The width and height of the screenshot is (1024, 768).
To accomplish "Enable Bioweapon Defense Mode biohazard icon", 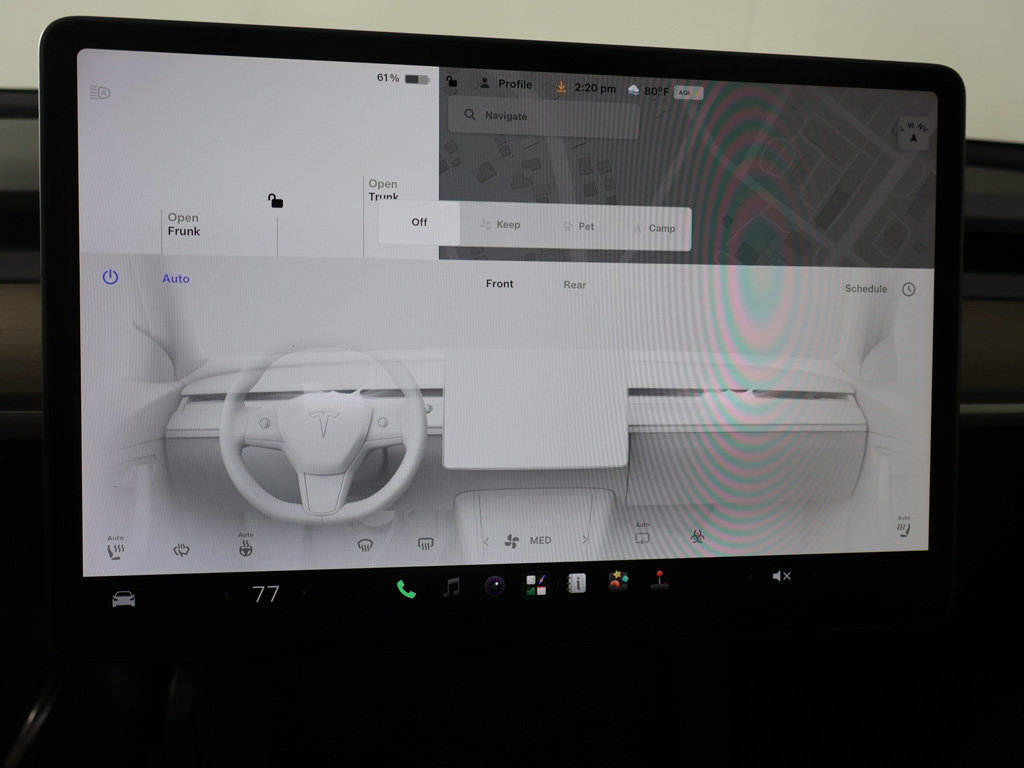I will 697,536.
